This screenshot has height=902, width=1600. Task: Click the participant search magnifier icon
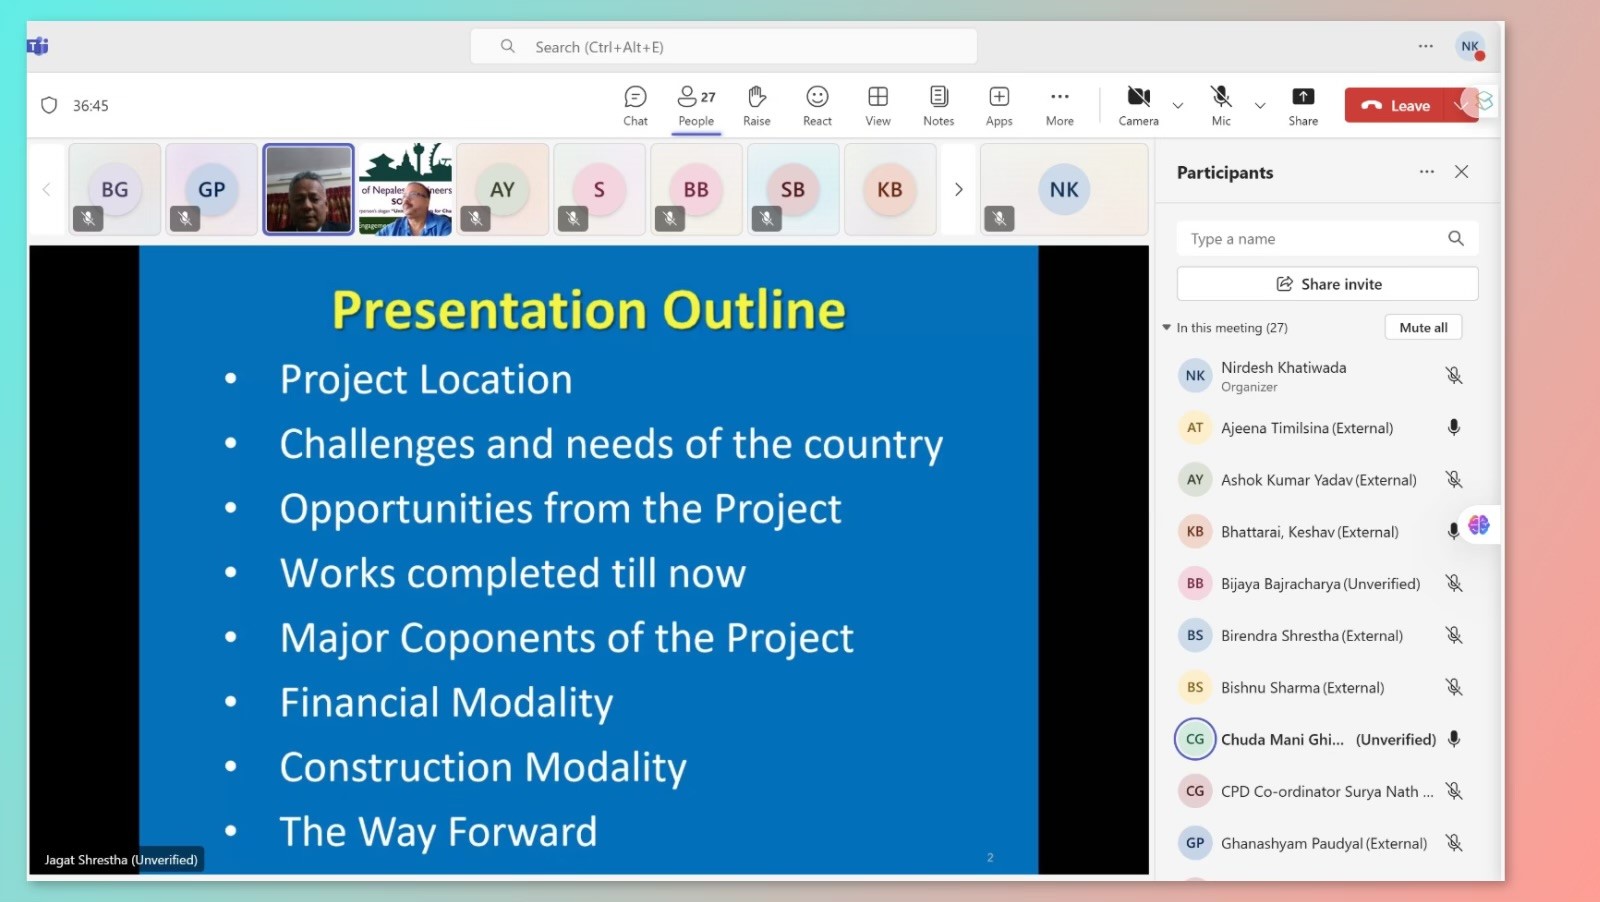pyautogui.click(x=1456, y=238)
